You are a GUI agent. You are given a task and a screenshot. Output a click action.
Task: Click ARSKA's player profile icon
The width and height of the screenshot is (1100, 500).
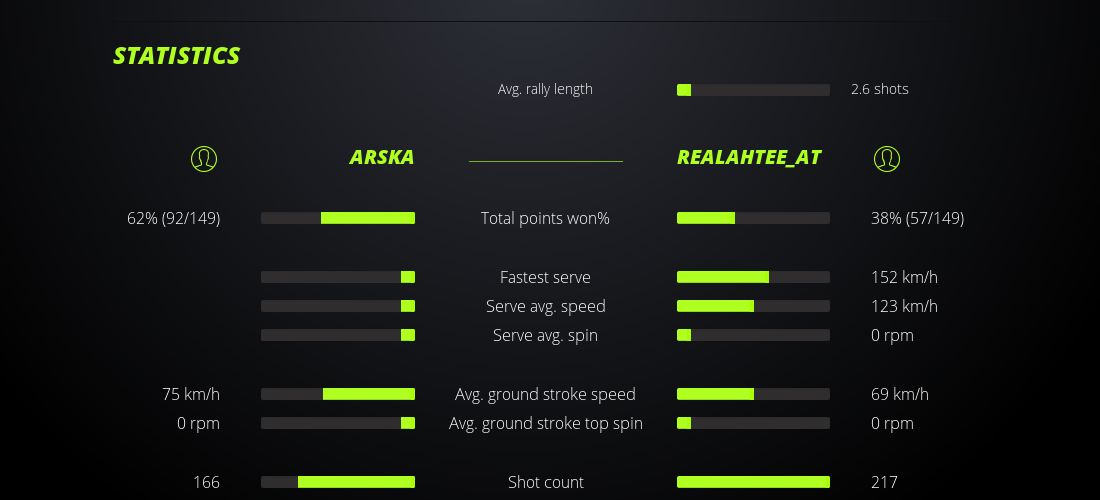[x=204, y=158]
